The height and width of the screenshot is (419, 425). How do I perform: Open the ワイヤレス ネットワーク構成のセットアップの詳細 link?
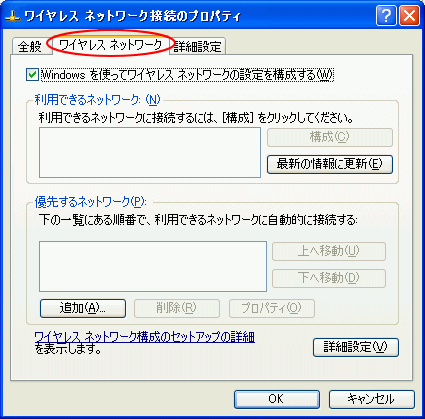pos(145,337)
